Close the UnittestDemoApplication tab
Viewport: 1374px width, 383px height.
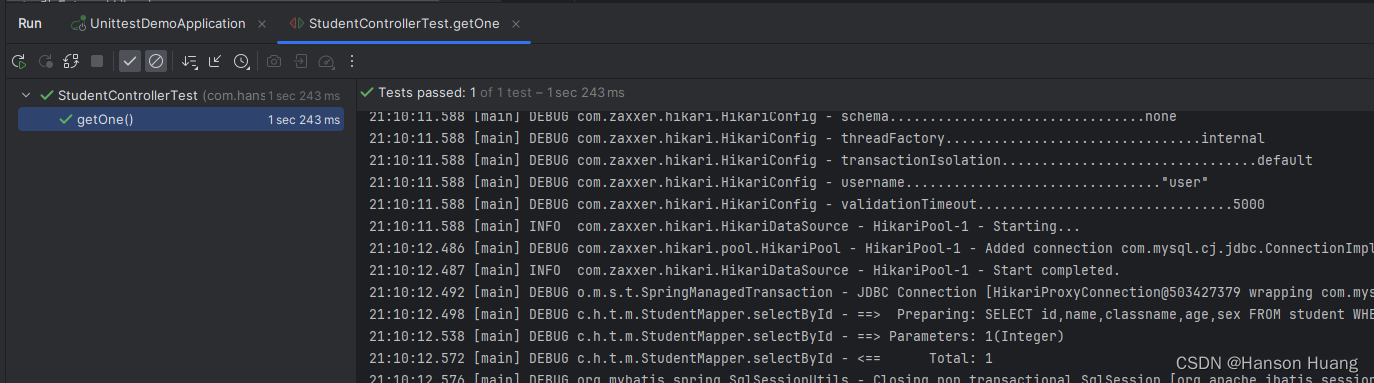click(262, 23)
